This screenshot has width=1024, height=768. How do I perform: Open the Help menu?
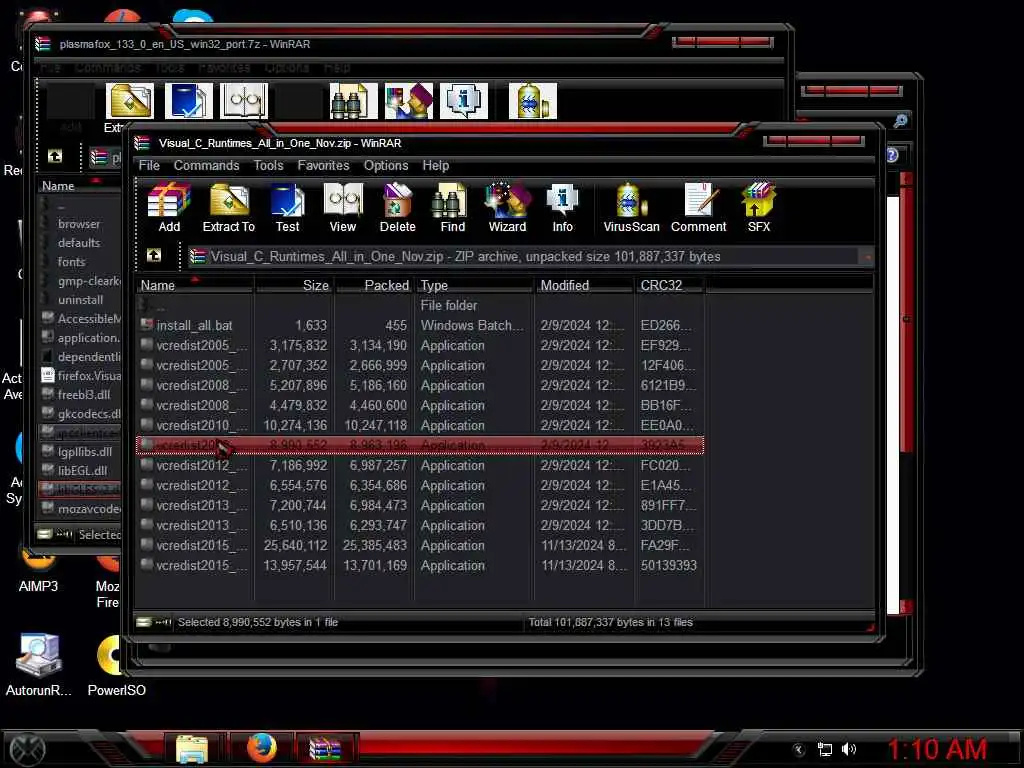point(436,165)
